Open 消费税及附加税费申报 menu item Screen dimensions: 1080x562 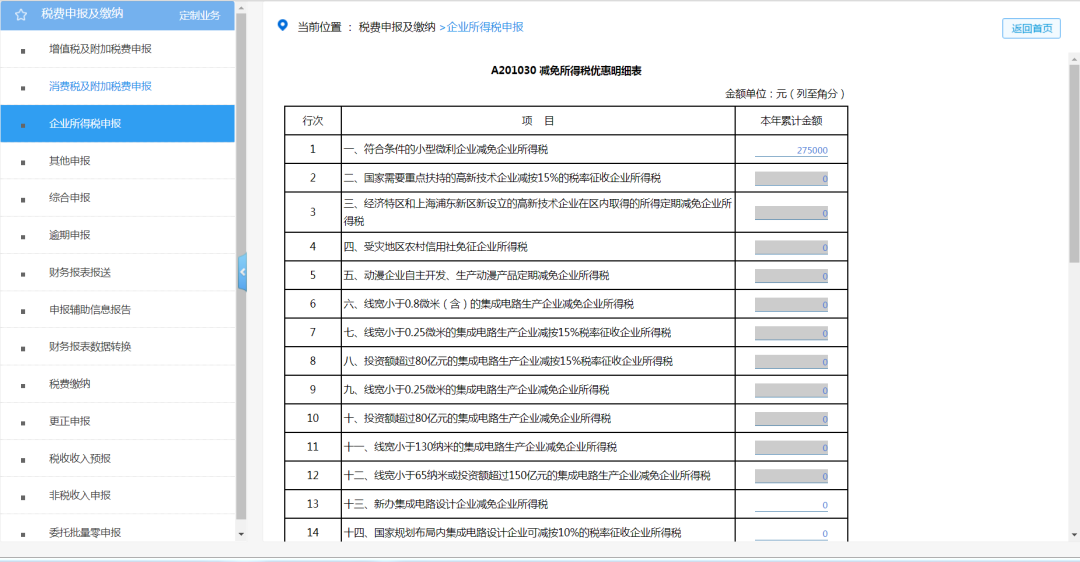(x=118, y=86)
